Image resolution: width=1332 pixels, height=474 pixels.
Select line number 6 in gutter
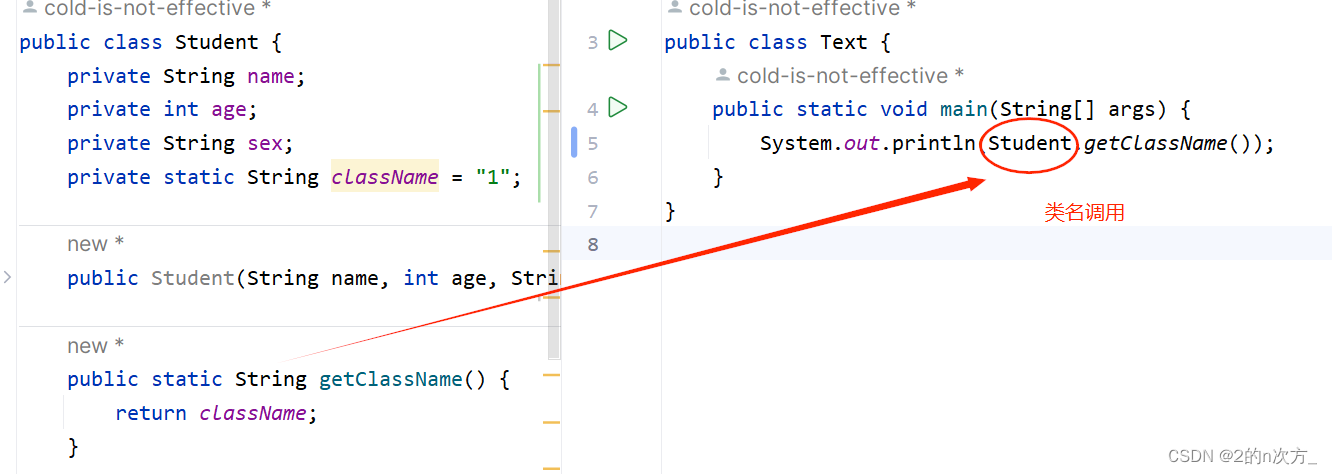[x=593, y=177]
